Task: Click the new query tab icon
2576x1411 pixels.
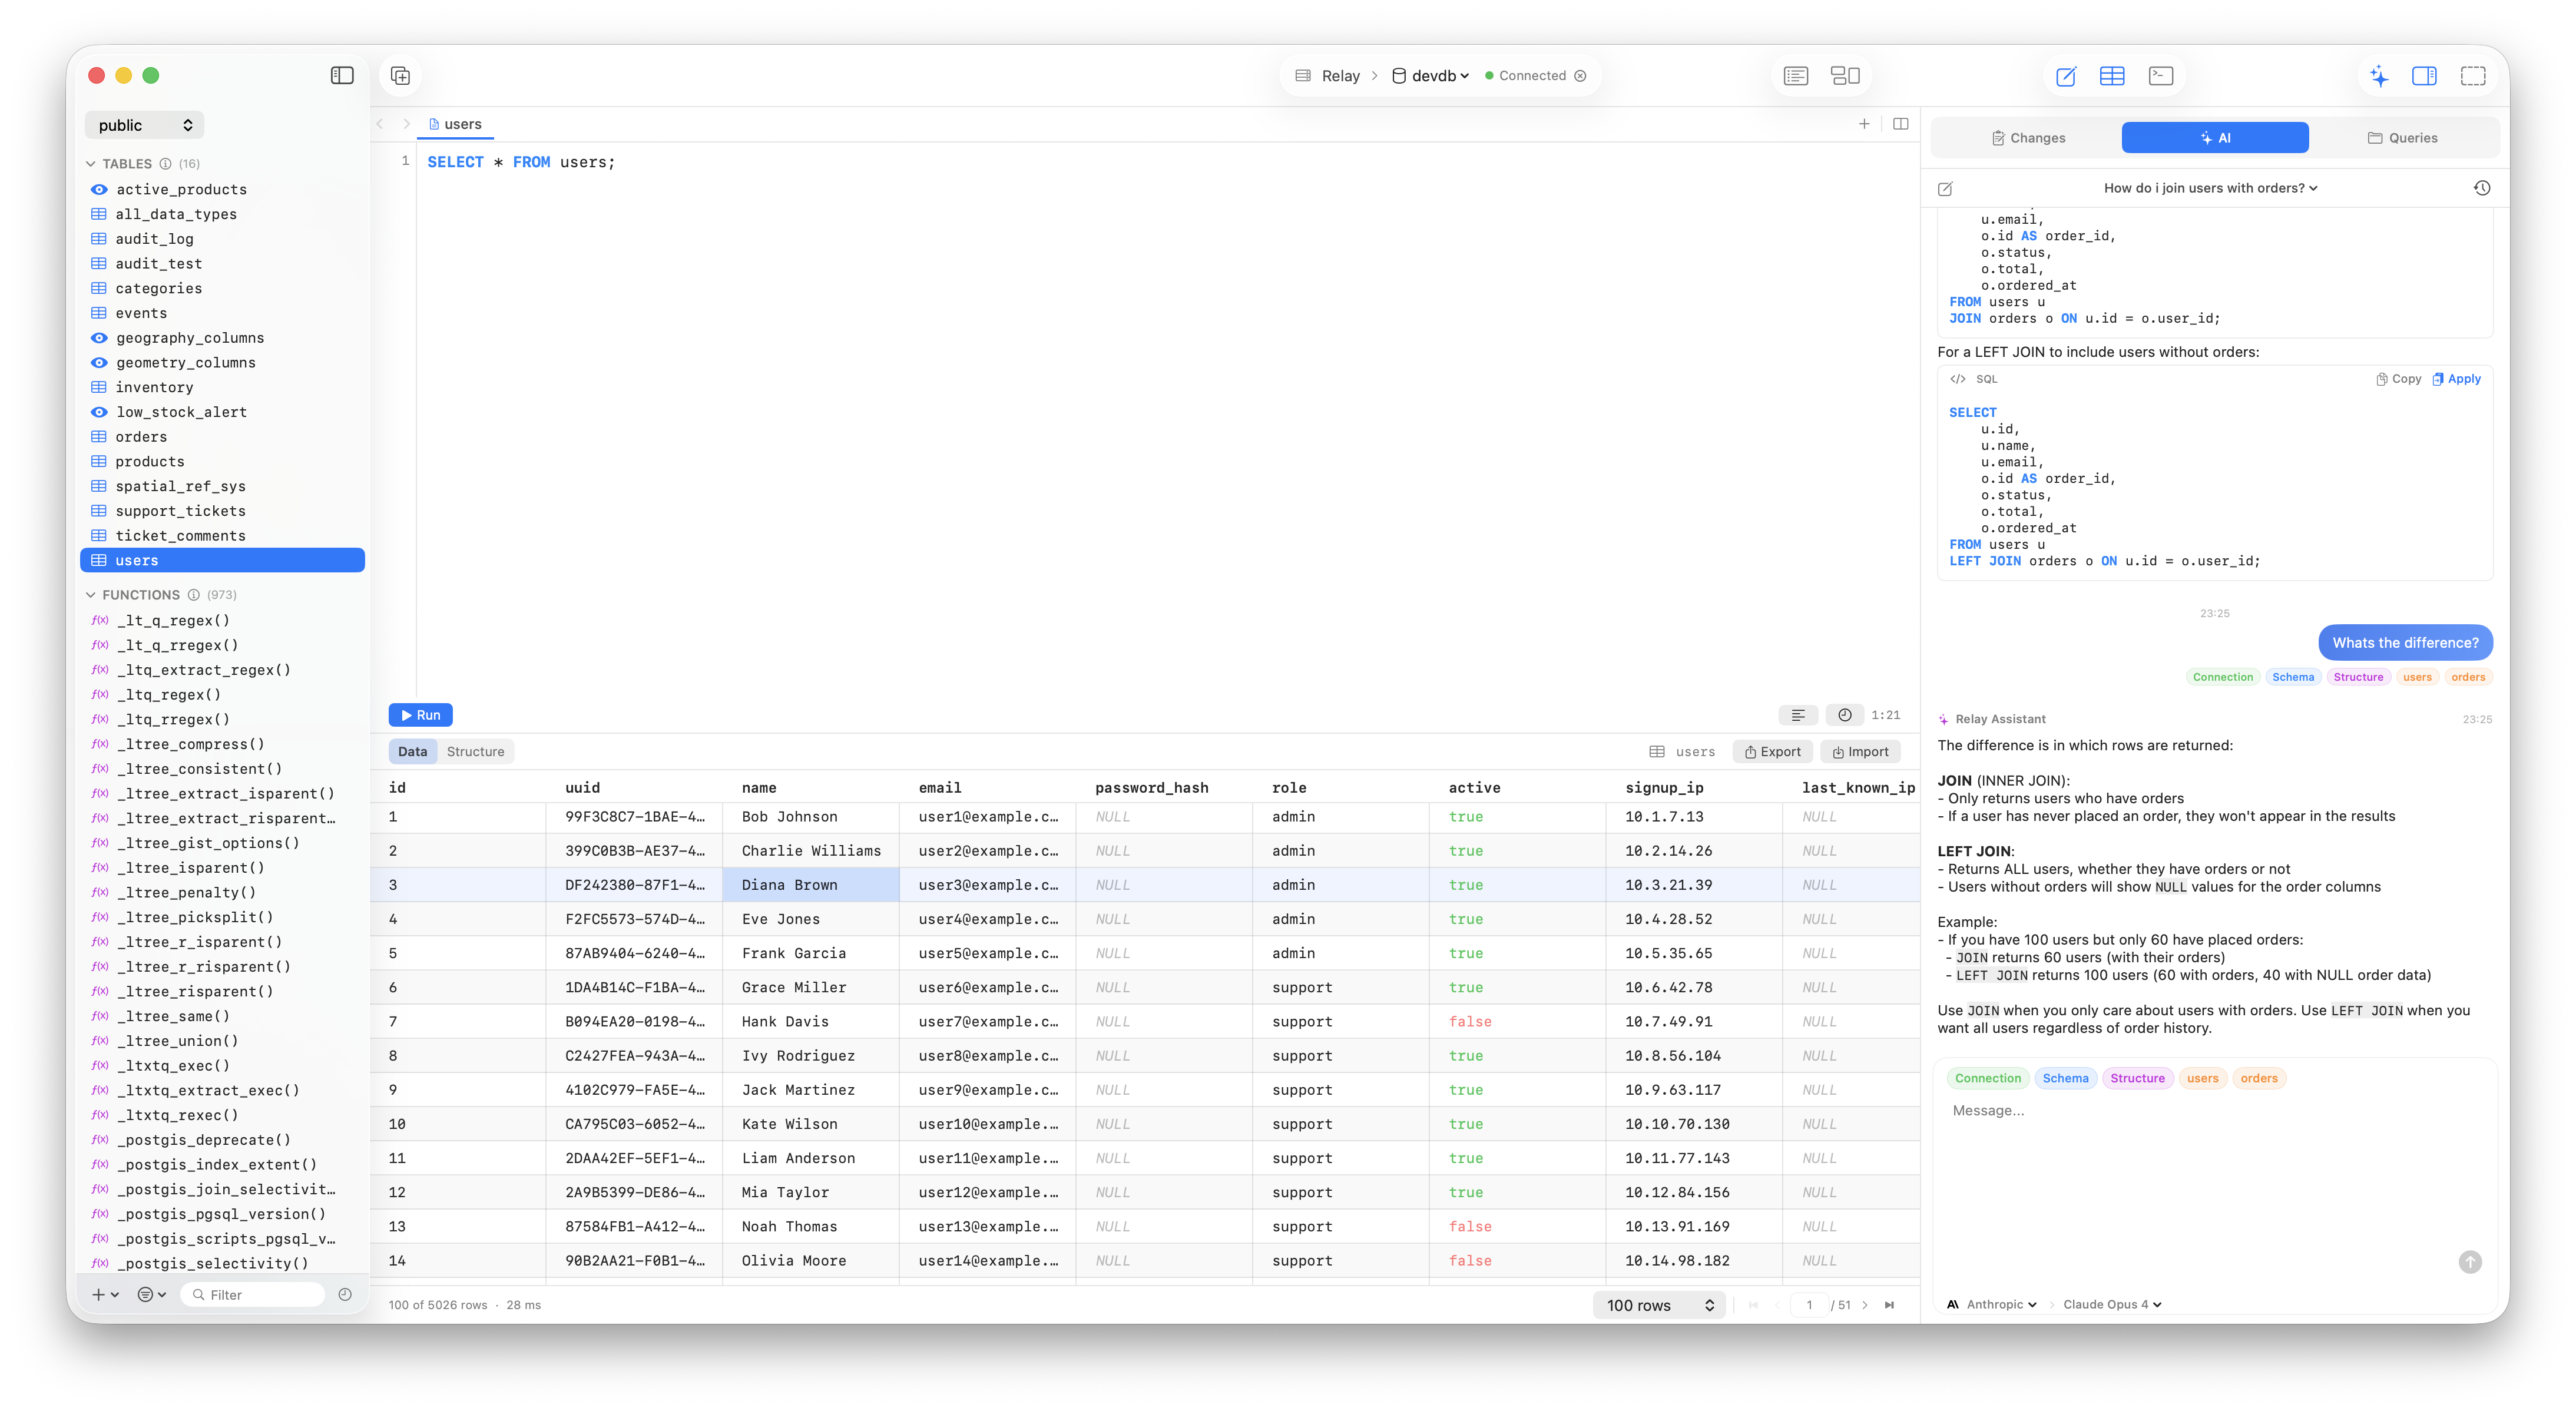Action: (x=1864, y=124)
